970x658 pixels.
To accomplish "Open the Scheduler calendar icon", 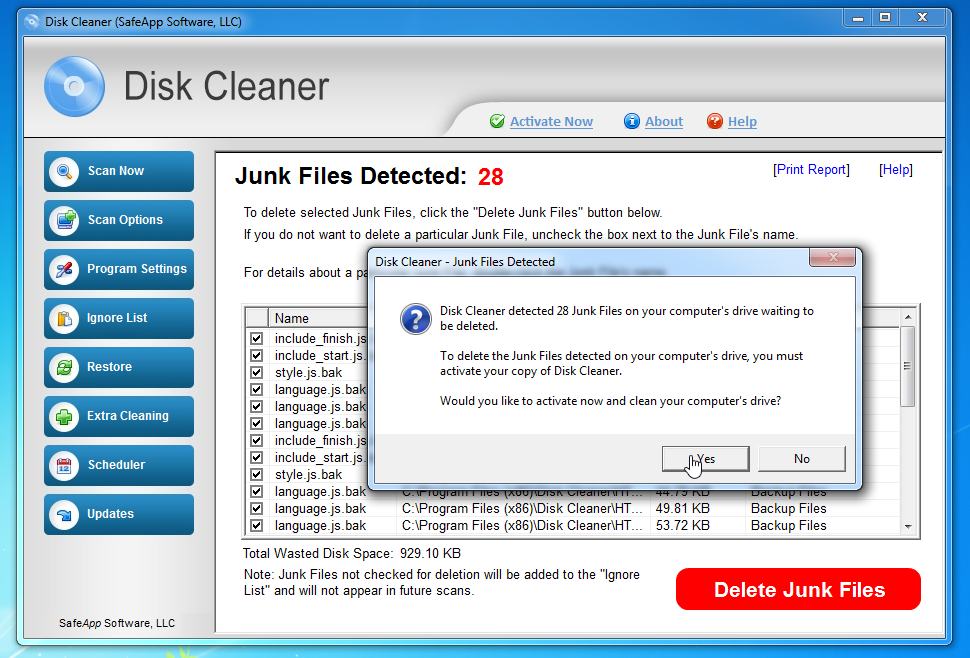I will pyautogui.click(x=62, y=465).
